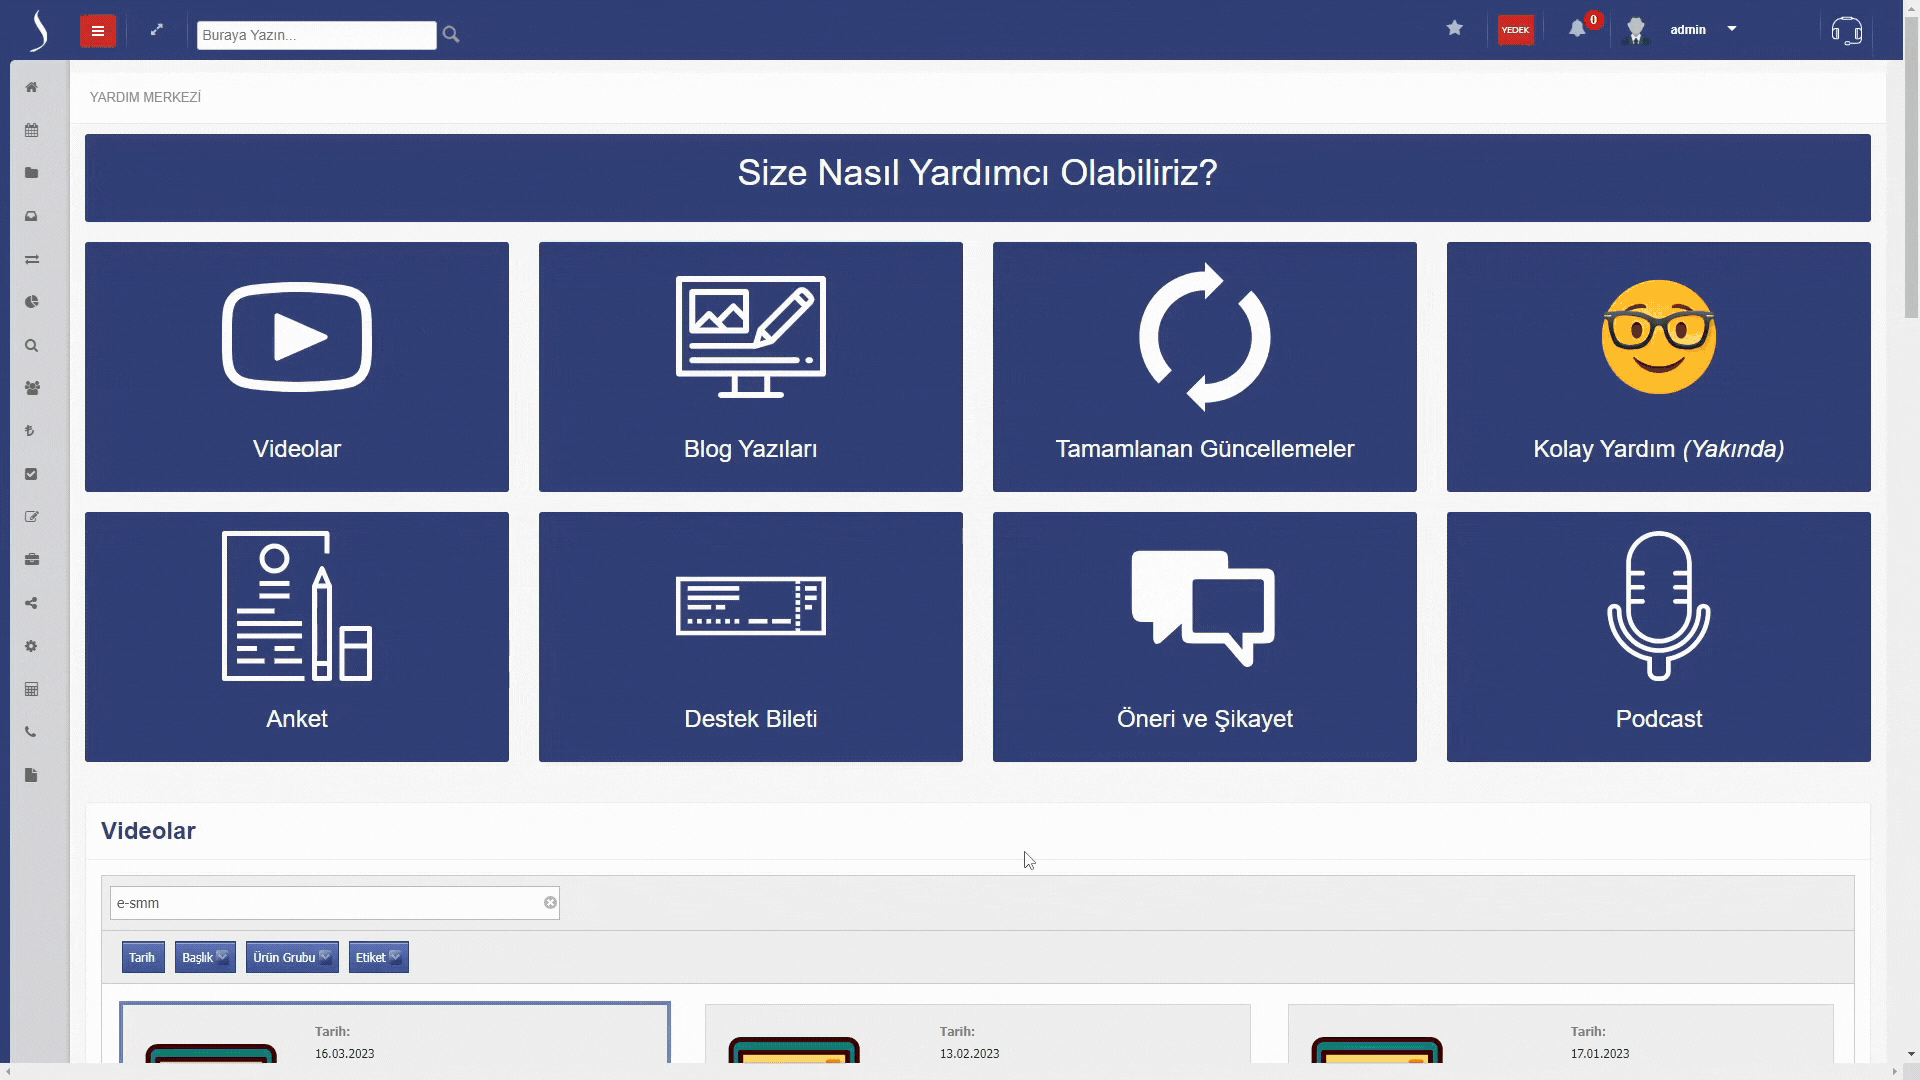Open notifications bell icon
1920x1080 pixels.
(x=1577, y=29)
